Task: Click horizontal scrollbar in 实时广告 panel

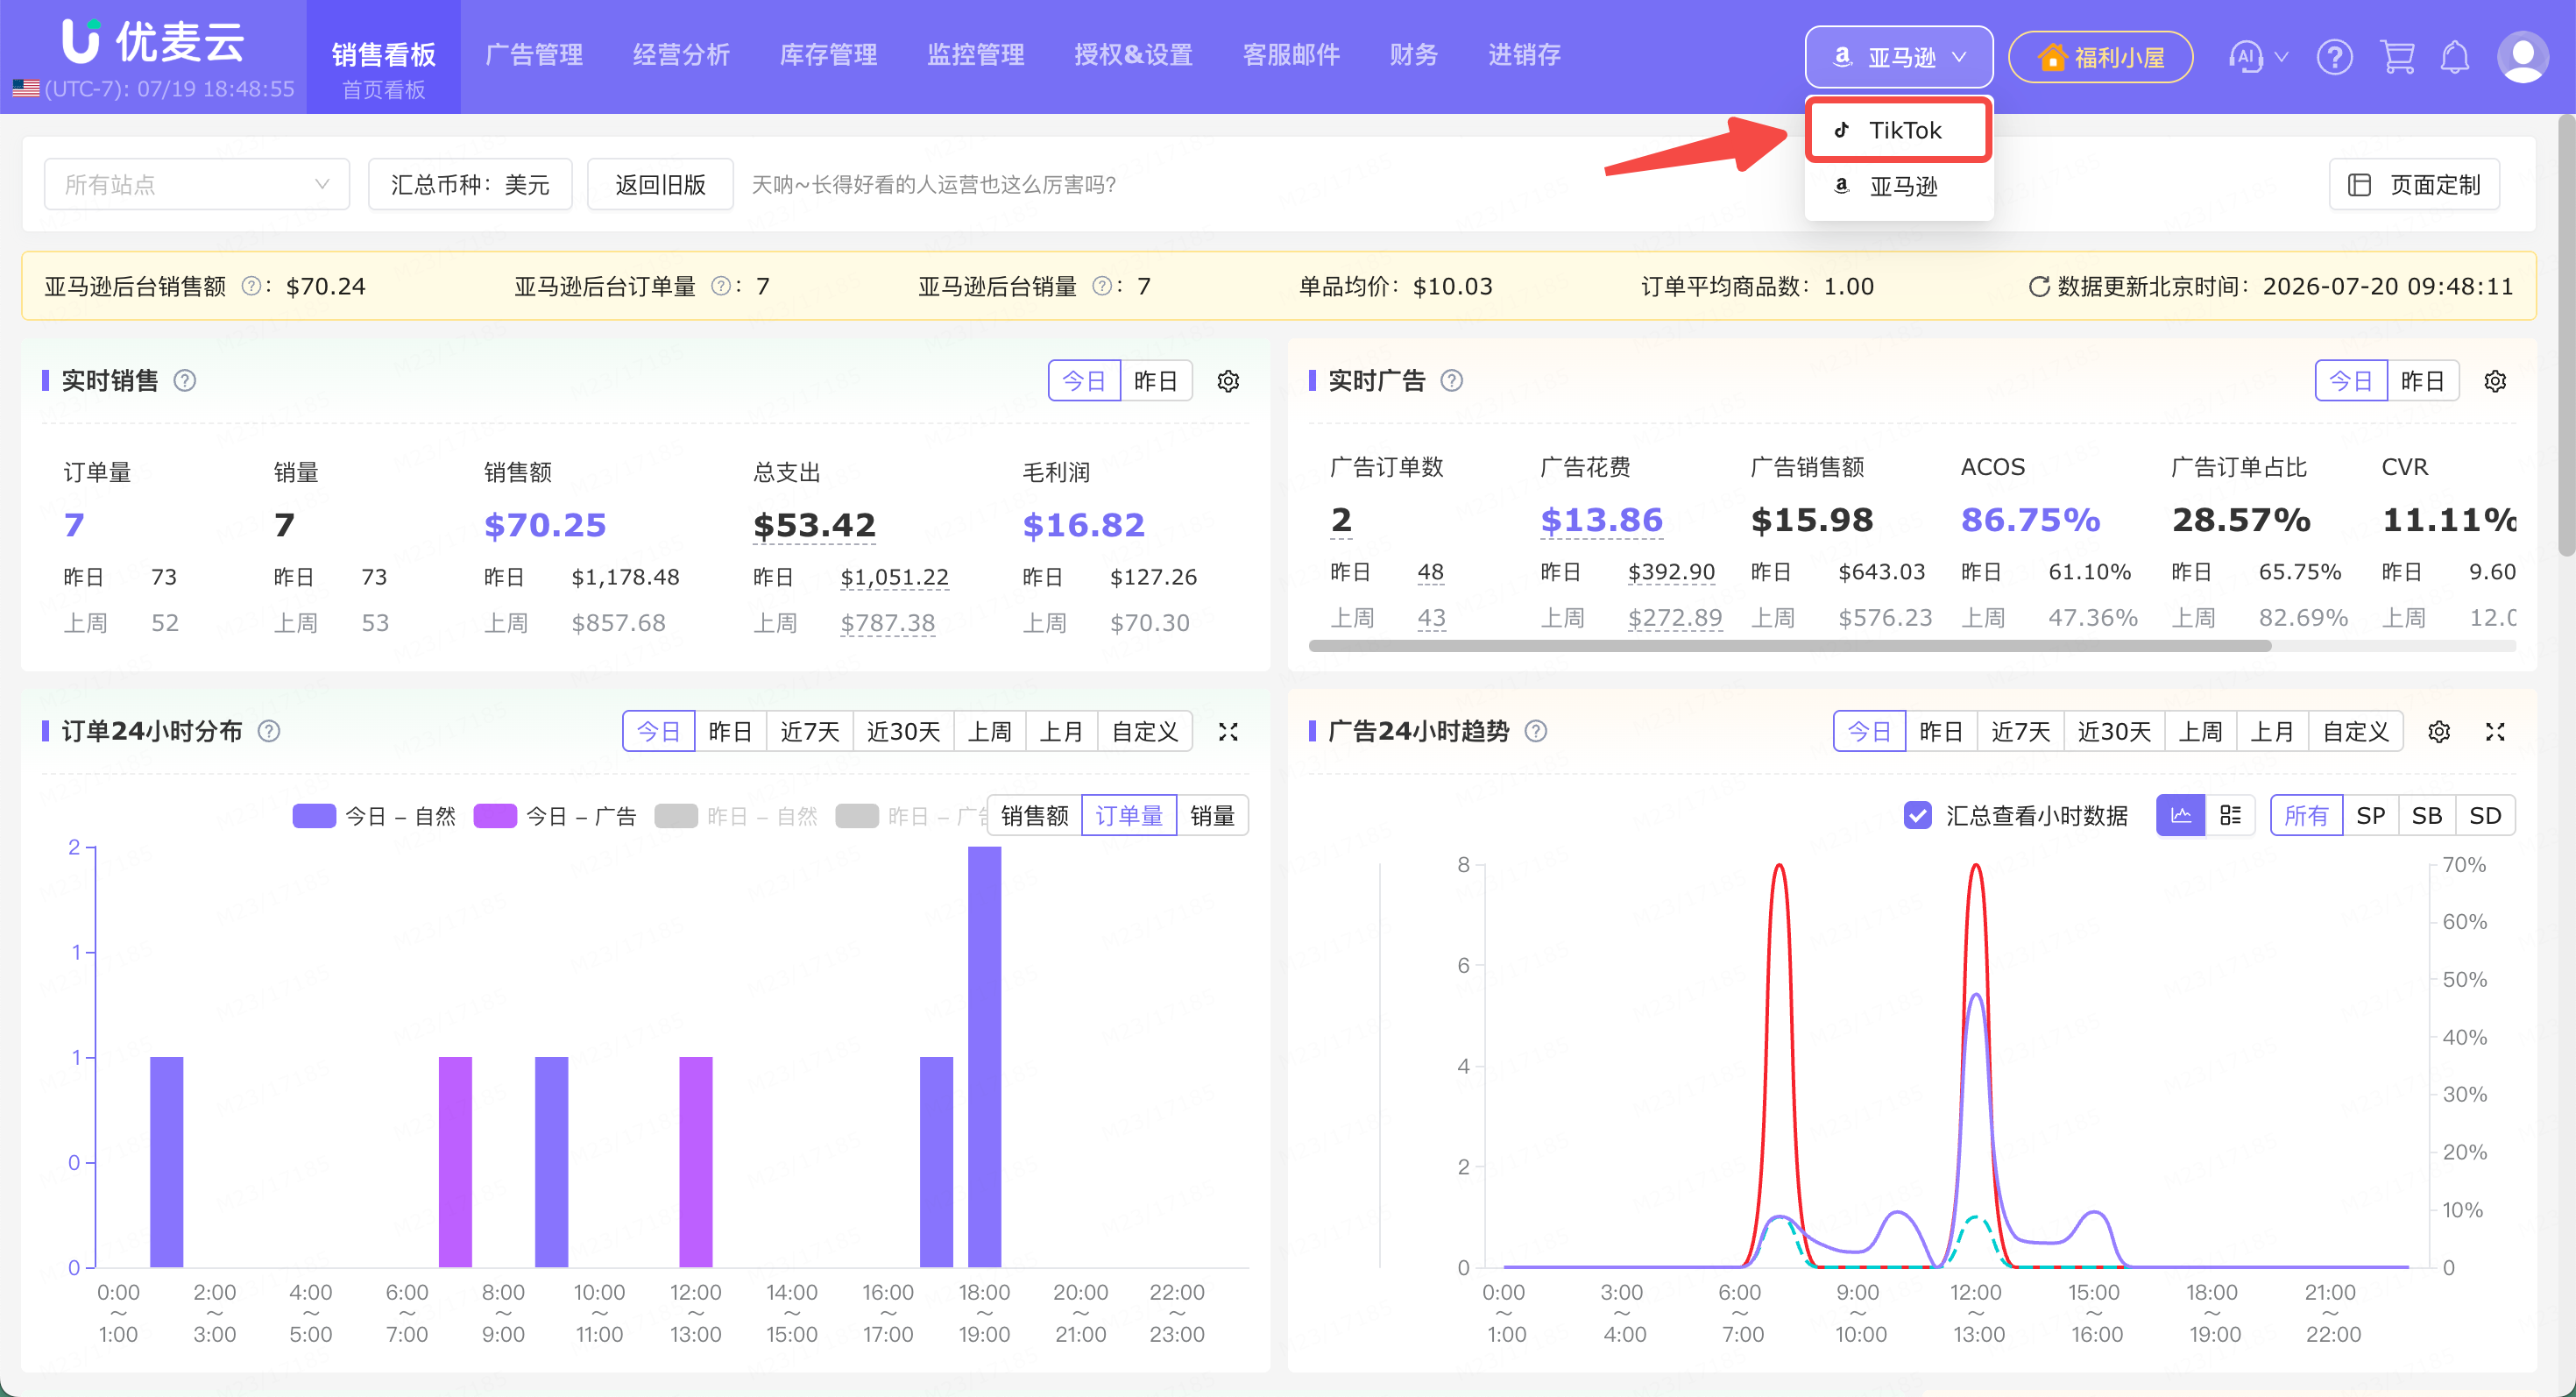Action: click(1790, 646)
